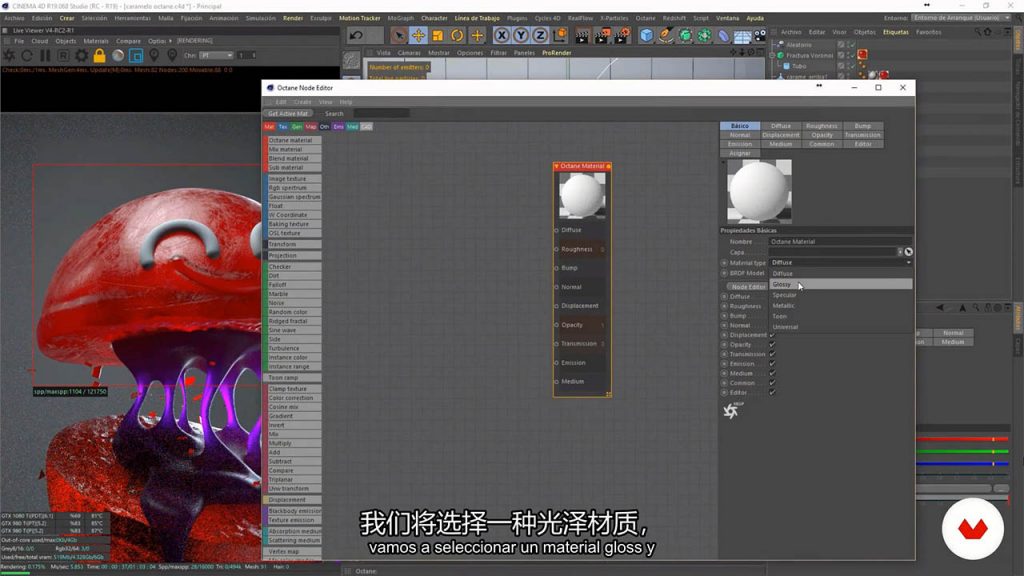Open the Roughness tab in attributes

pos(822,126)
